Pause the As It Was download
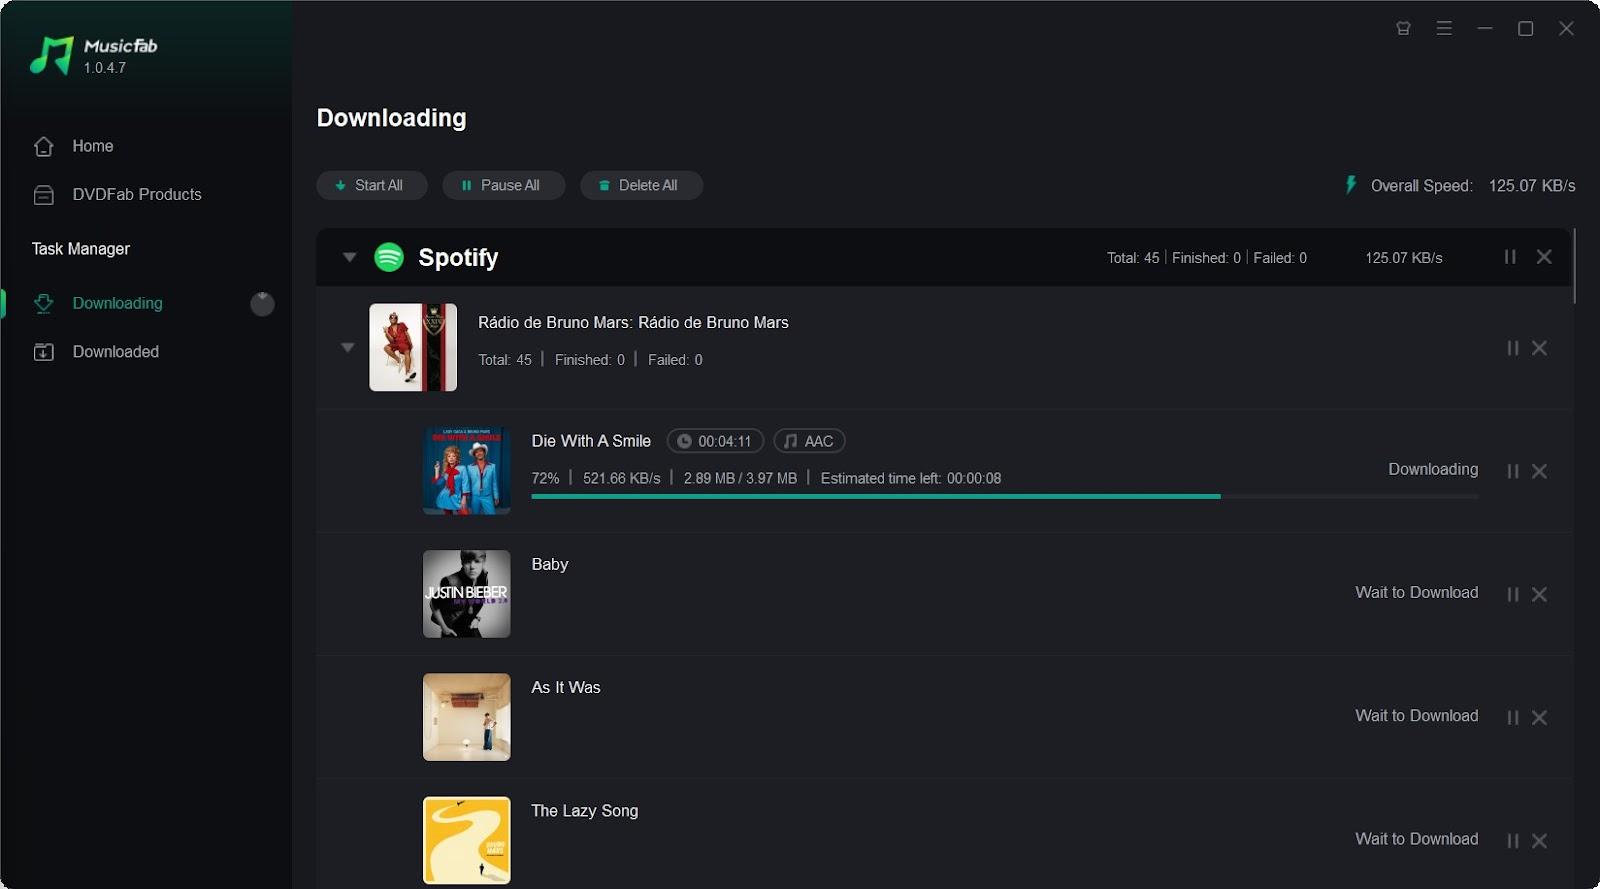The image size is (1600, 889). tap(1513, 718)
